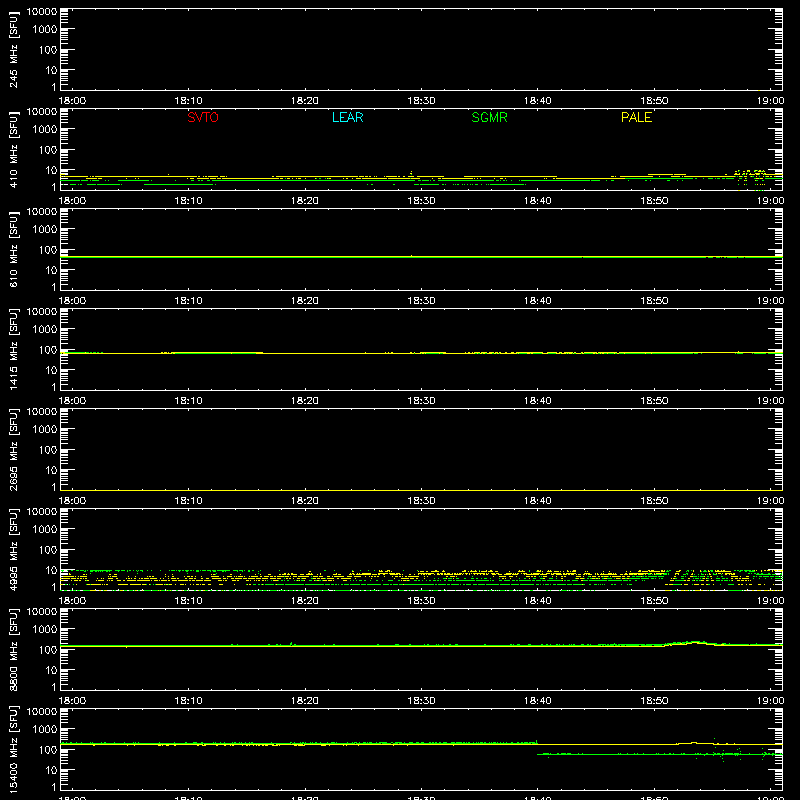Click the 10 tick in 1415 MHz panel
Image resolution: width=800 pixels, height=800 pixels.
point(51,370)
